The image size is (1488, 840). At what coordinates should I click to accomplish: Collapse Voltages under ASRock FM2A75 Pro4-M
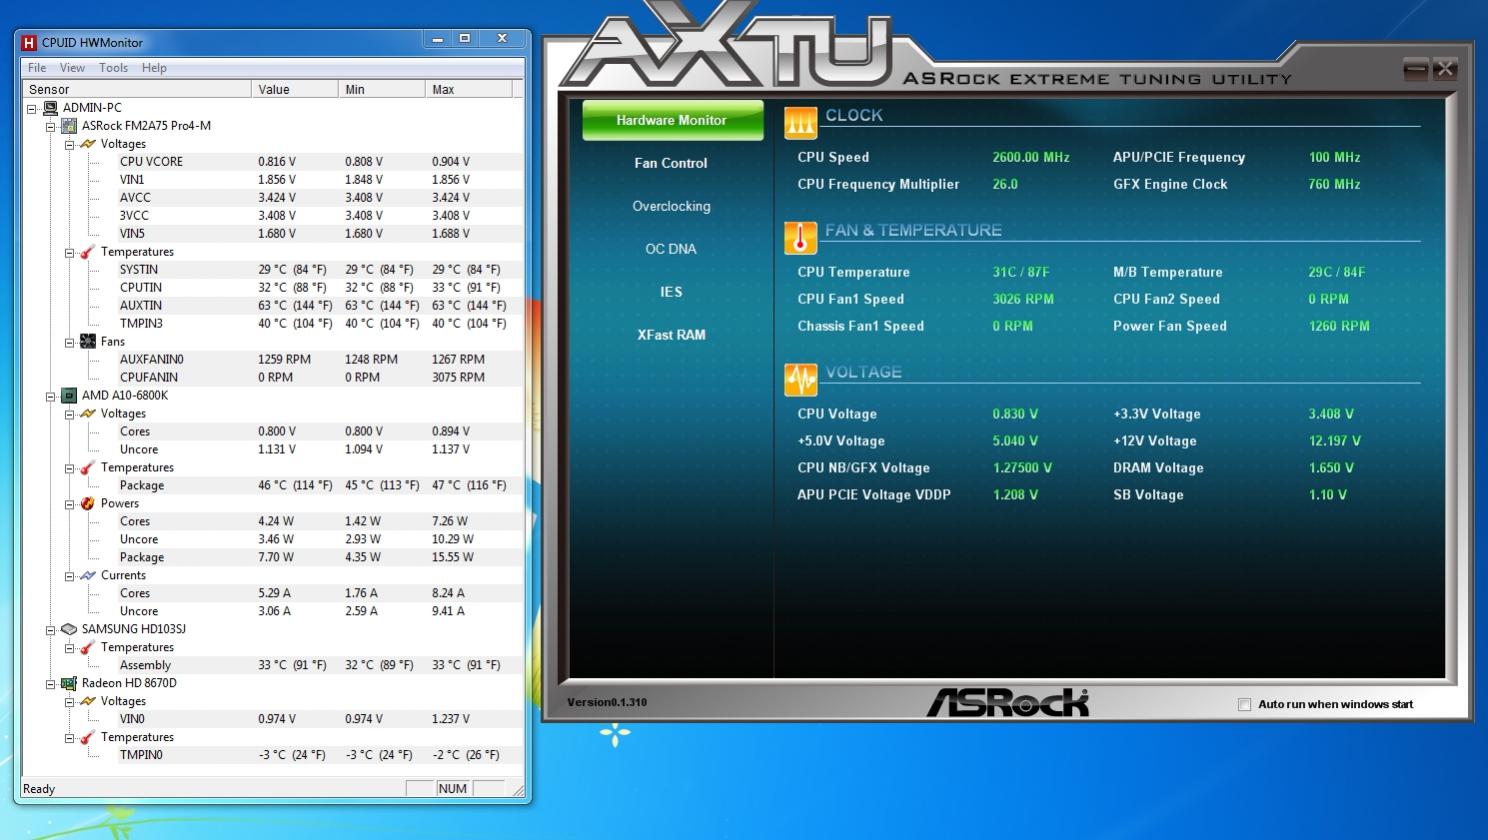click(x=69, y=144)
